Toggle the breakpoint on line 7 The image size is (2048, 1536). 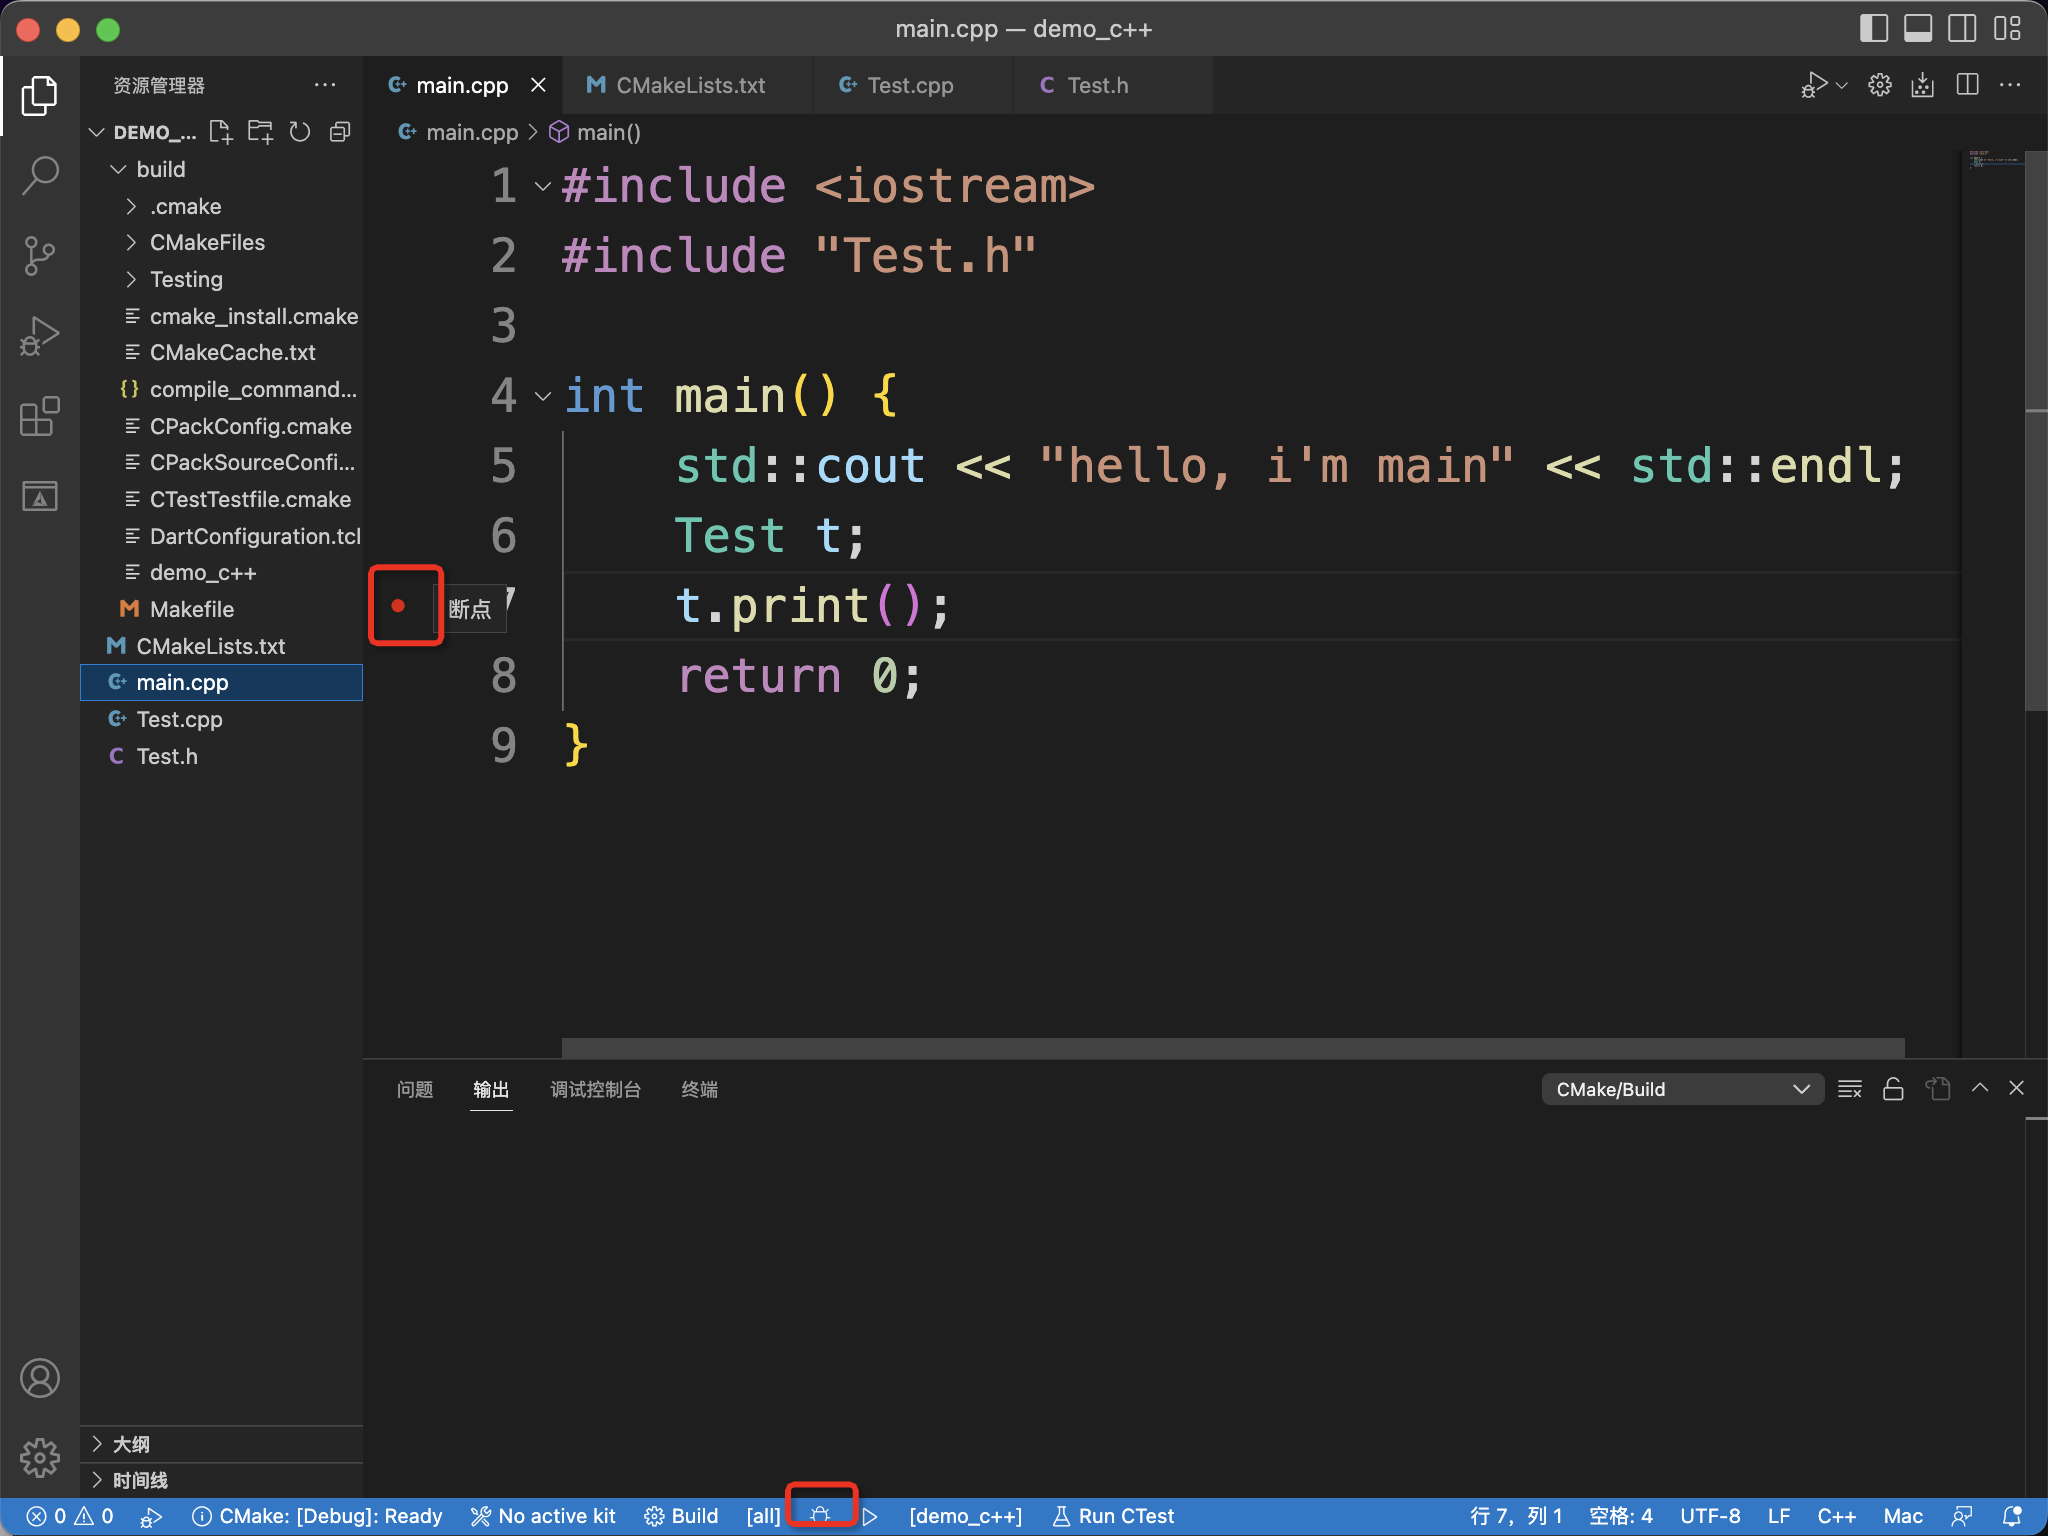point(398,606)
